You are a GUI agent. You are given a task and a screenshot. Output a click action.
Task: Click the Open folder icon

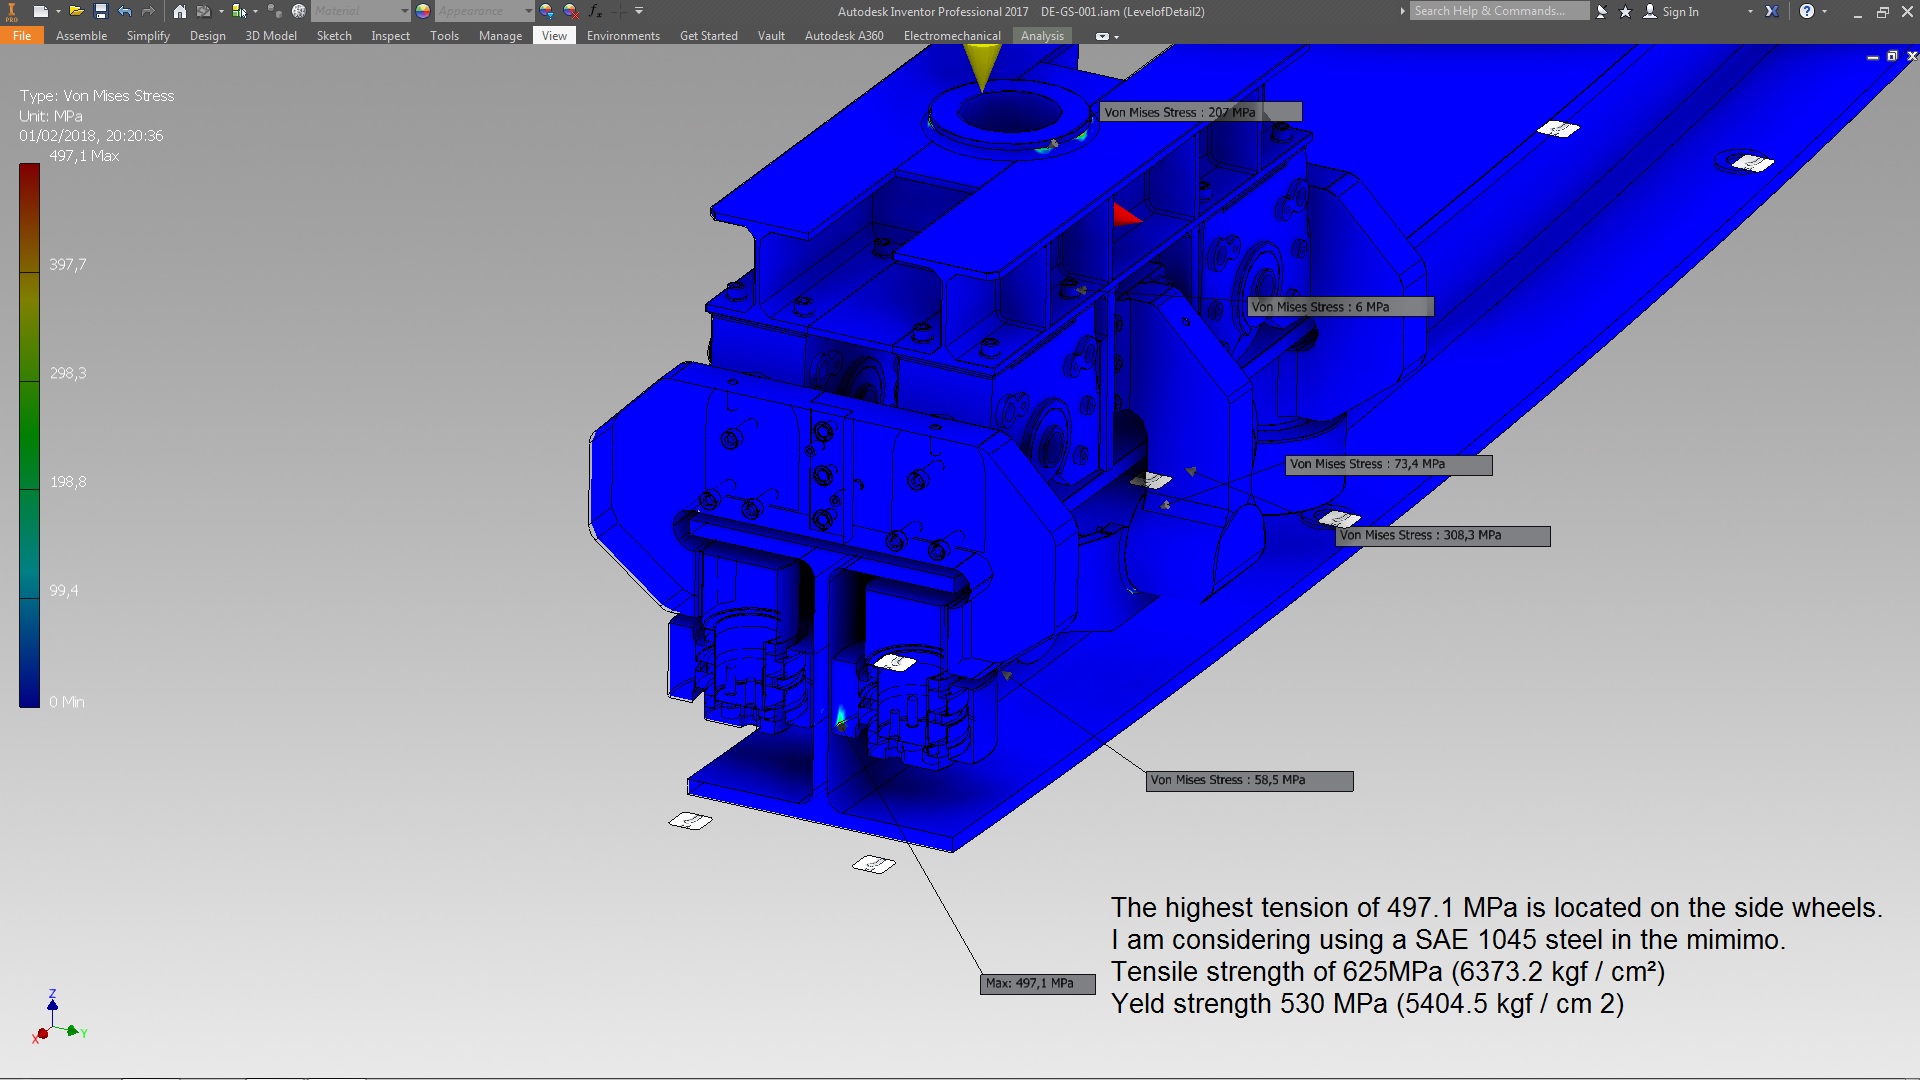75,11
